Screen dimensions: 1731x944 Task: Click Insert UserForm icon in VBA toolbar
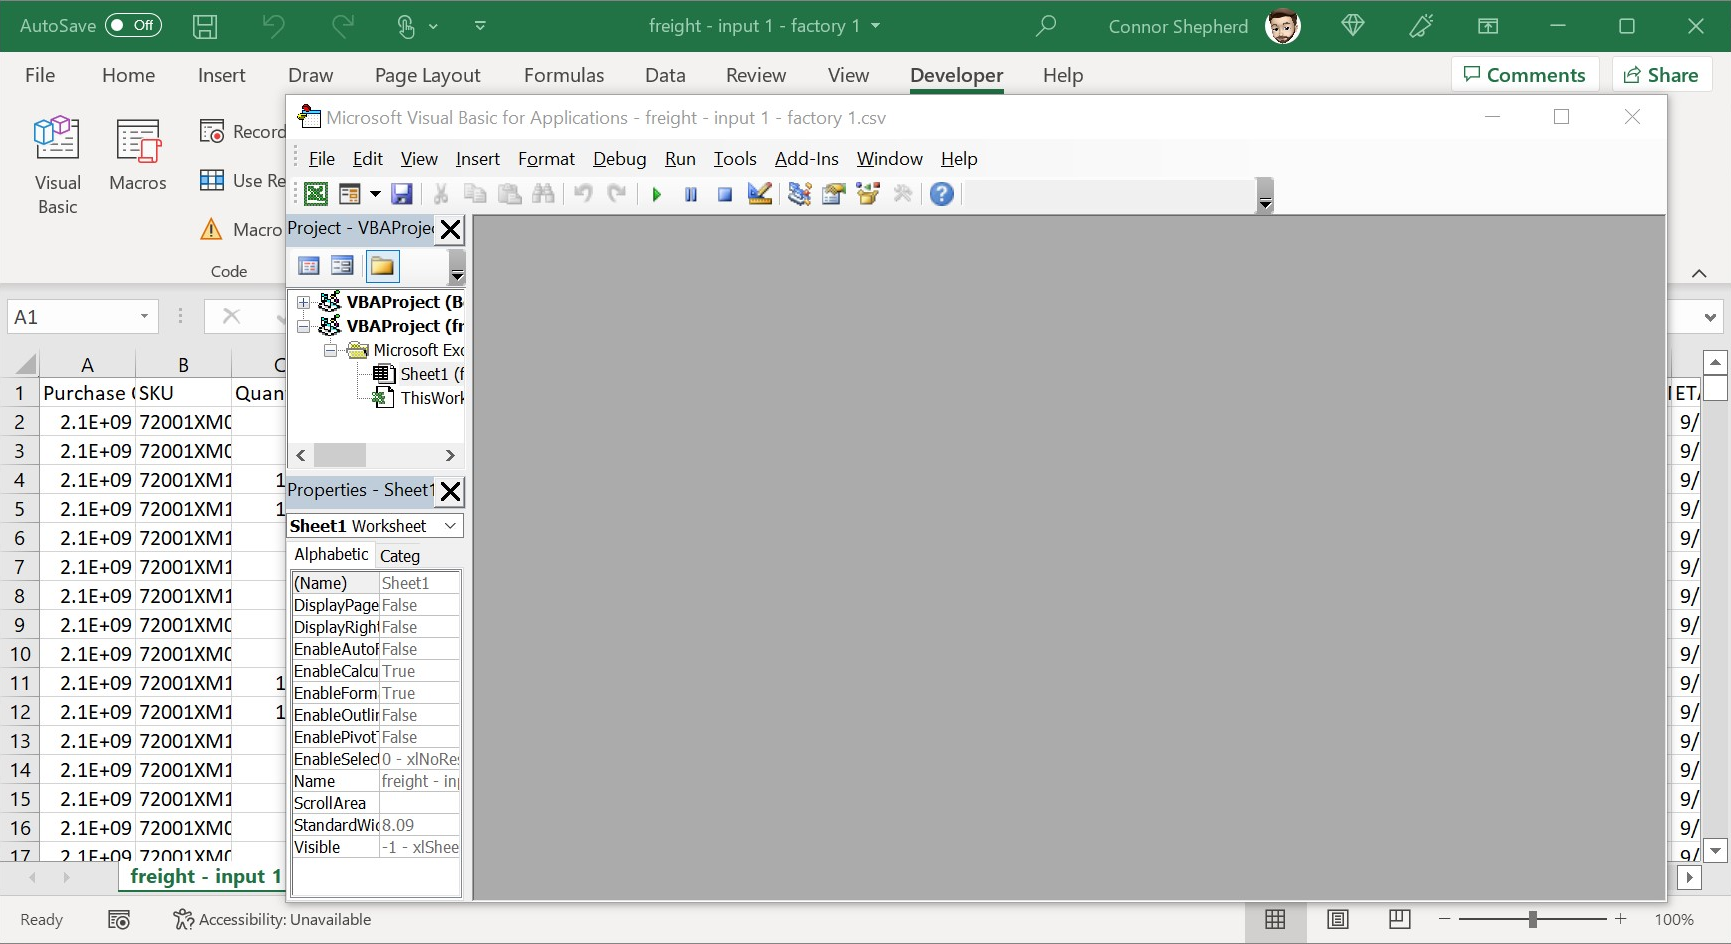(x=349, y=194)
